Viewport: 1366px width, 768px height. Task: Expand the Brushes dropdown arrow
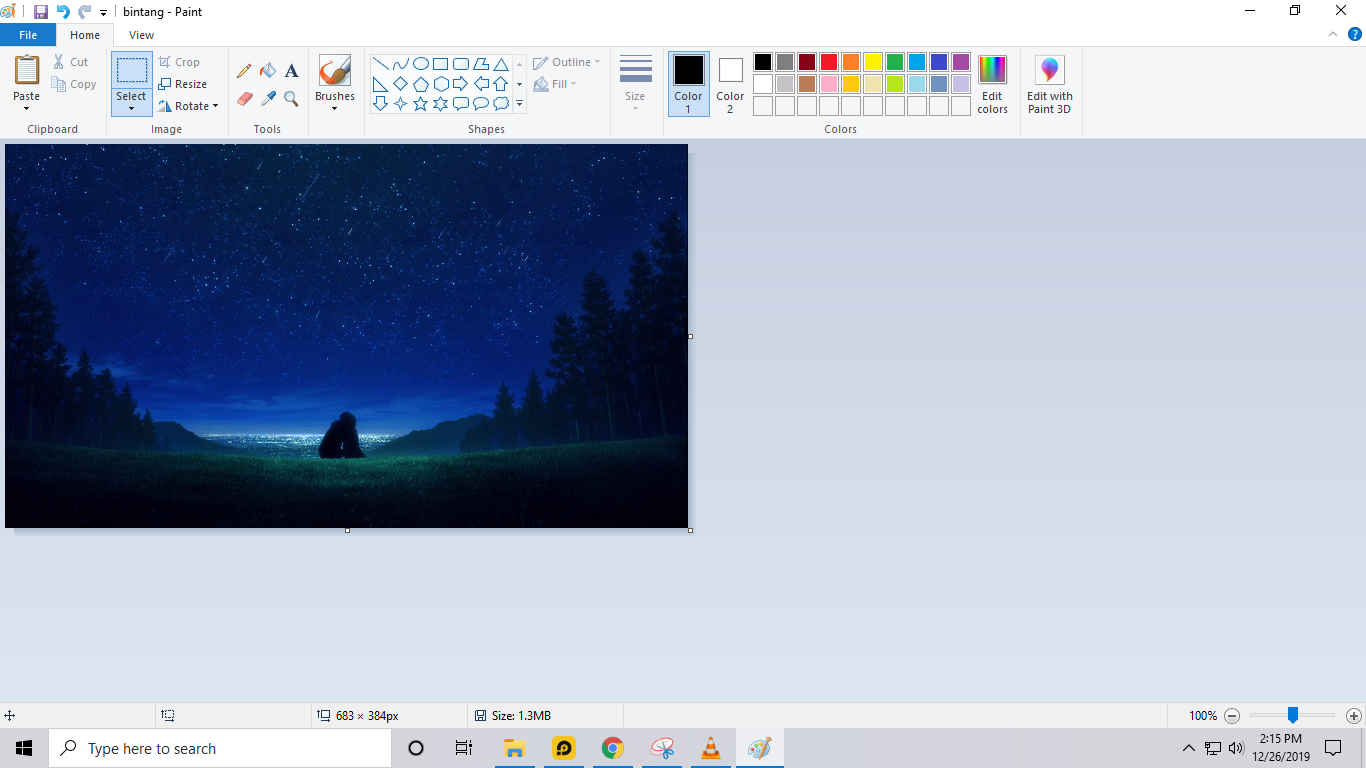tap(334, 108)
